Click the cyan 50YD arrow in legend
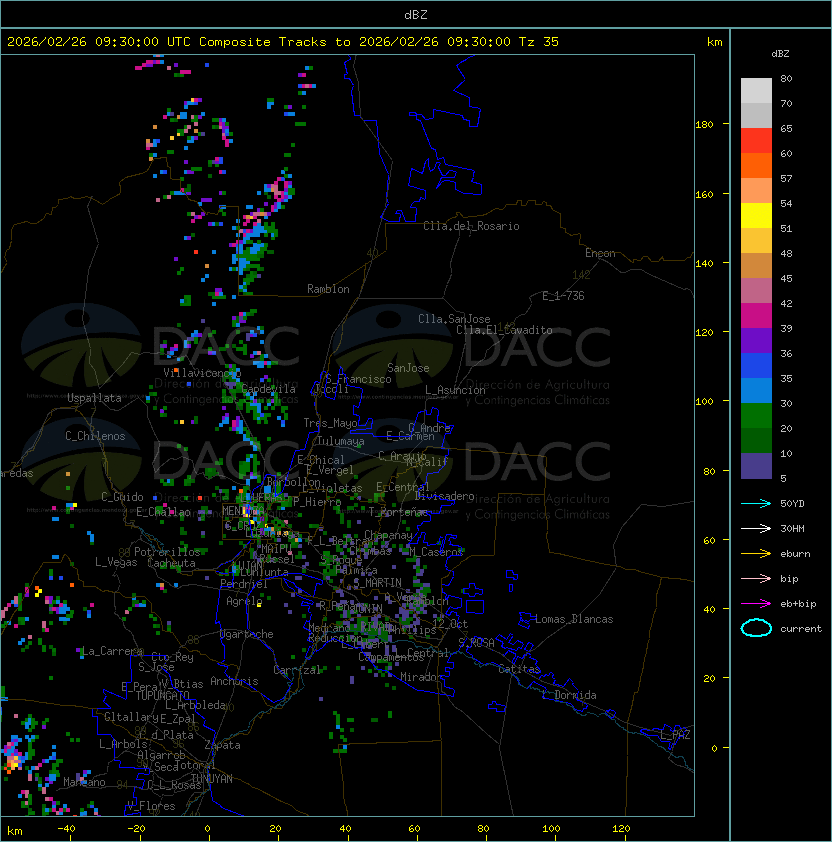Viewport: 832px width, 842px height. coord(756,504)
